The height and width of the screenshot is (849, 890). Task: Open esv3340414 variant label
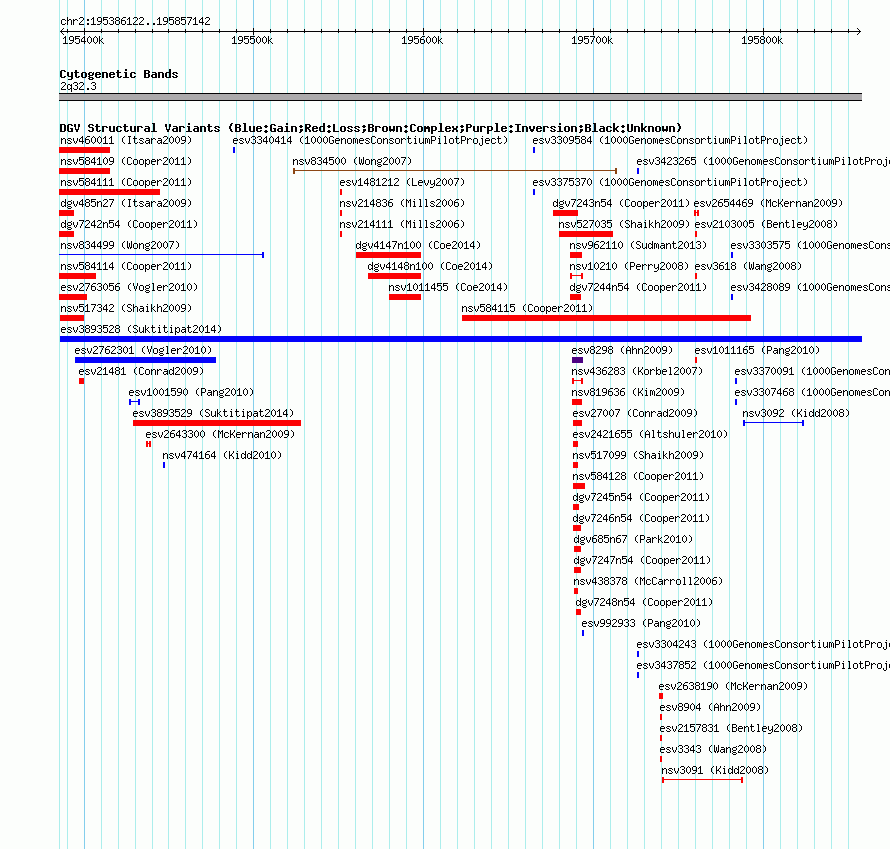click(370, 140)
